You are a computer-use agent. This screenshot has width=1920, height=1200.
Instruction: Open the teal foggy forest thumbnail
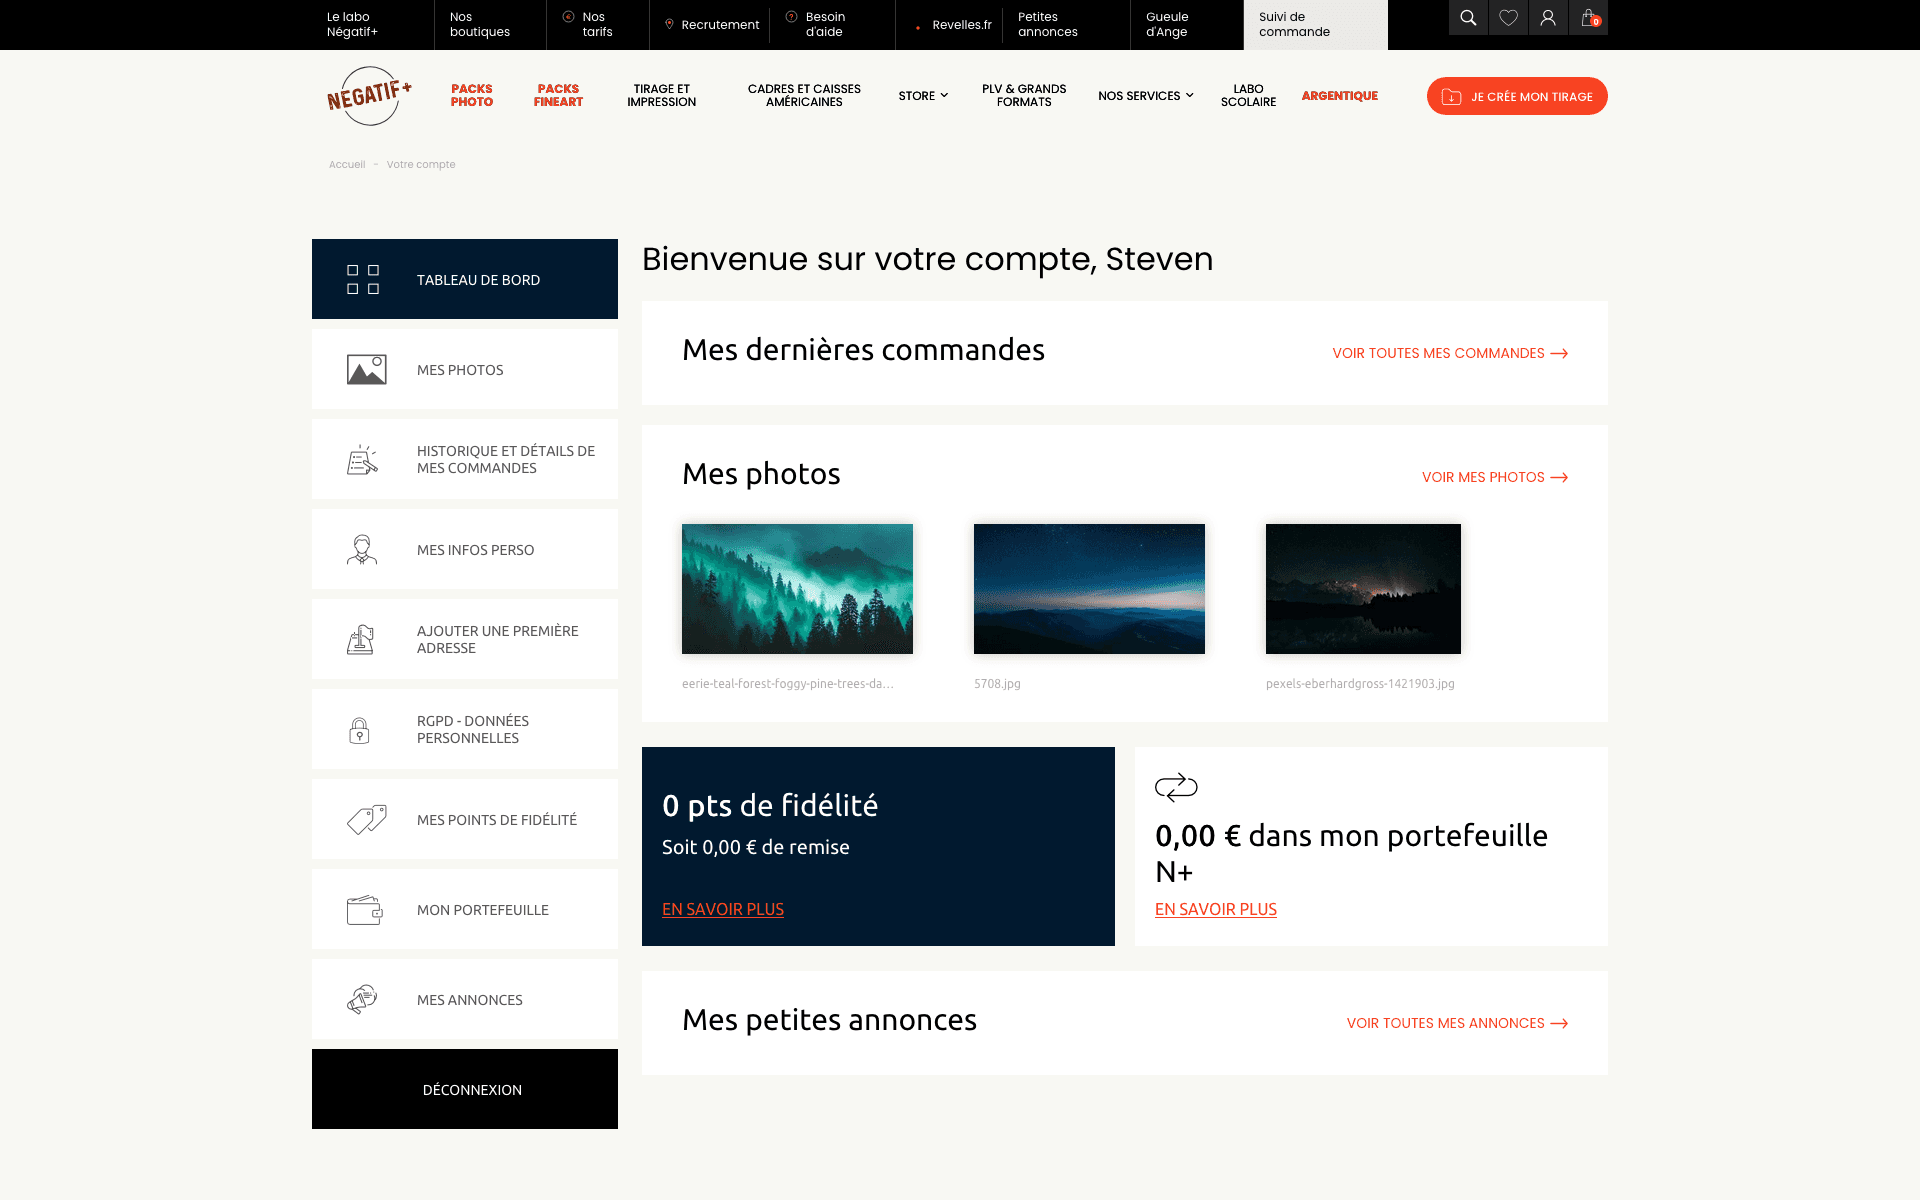797,589
